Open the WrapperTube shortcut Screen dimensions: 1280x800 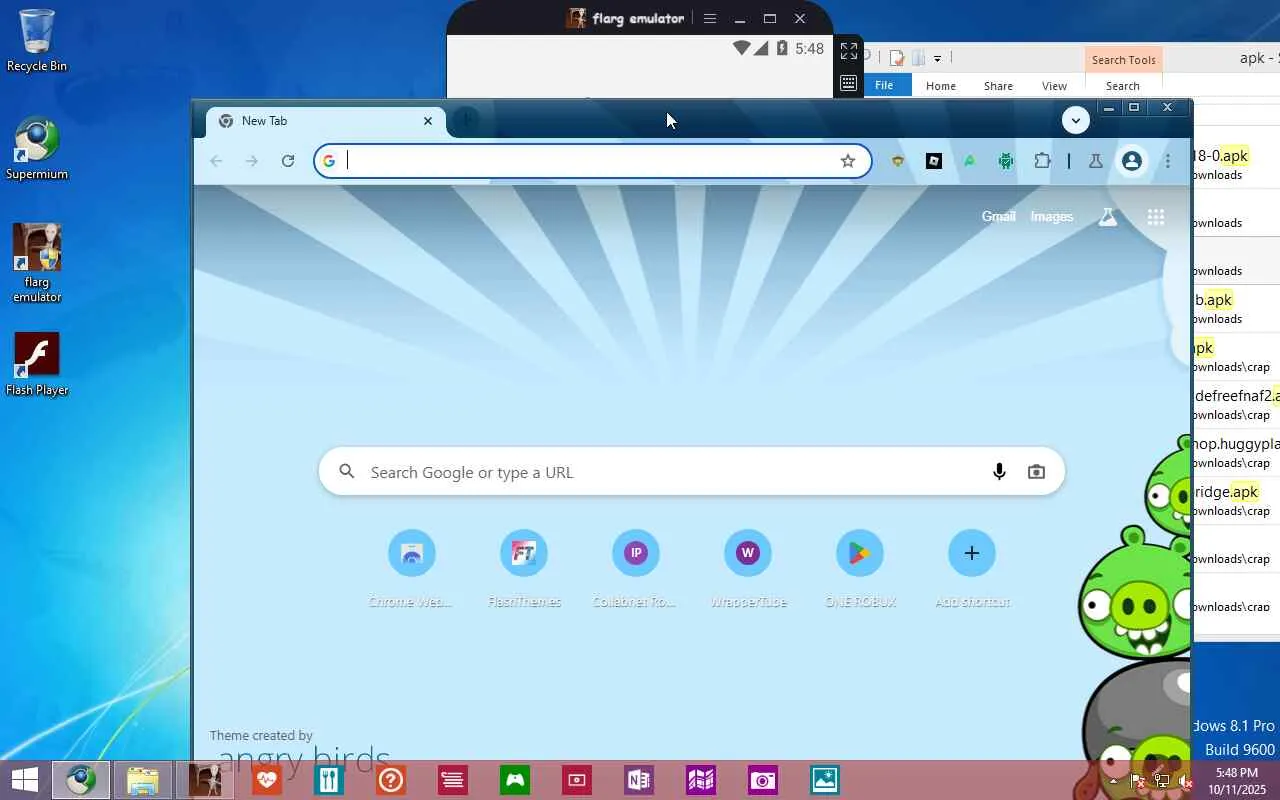(748, 568)
